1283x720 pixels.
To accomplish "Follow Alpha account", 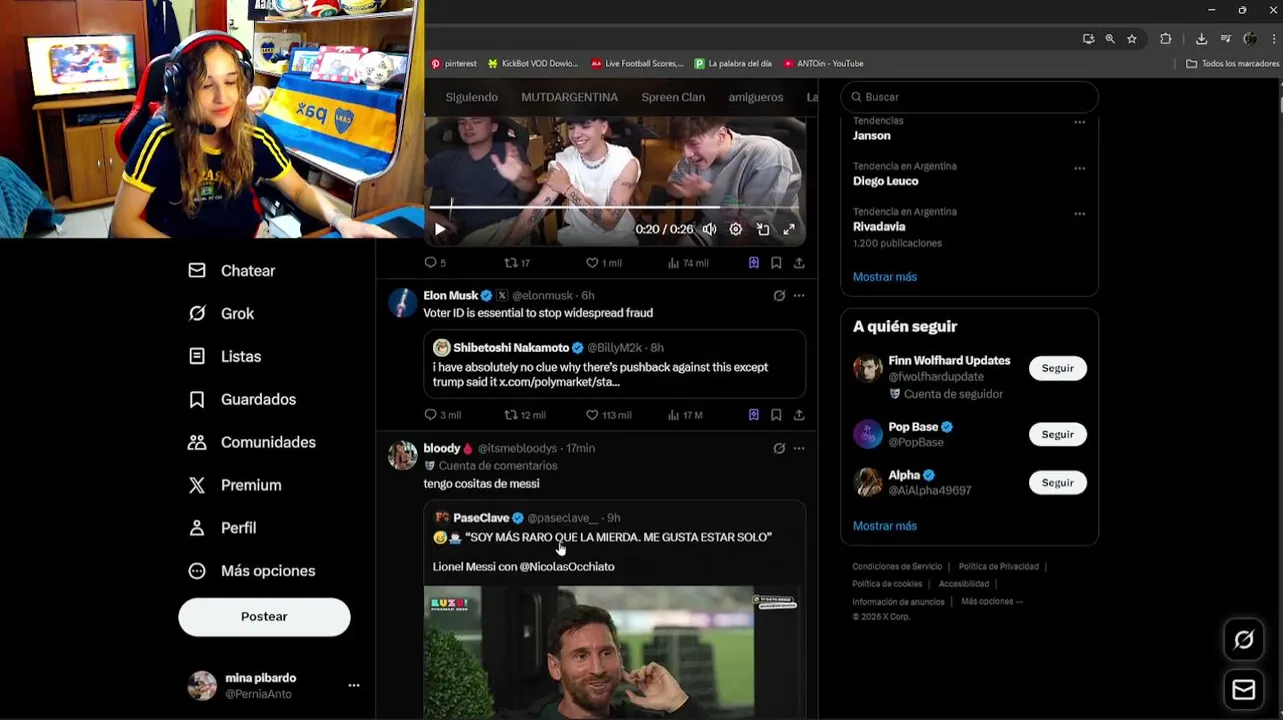I will pos(1058,483).
